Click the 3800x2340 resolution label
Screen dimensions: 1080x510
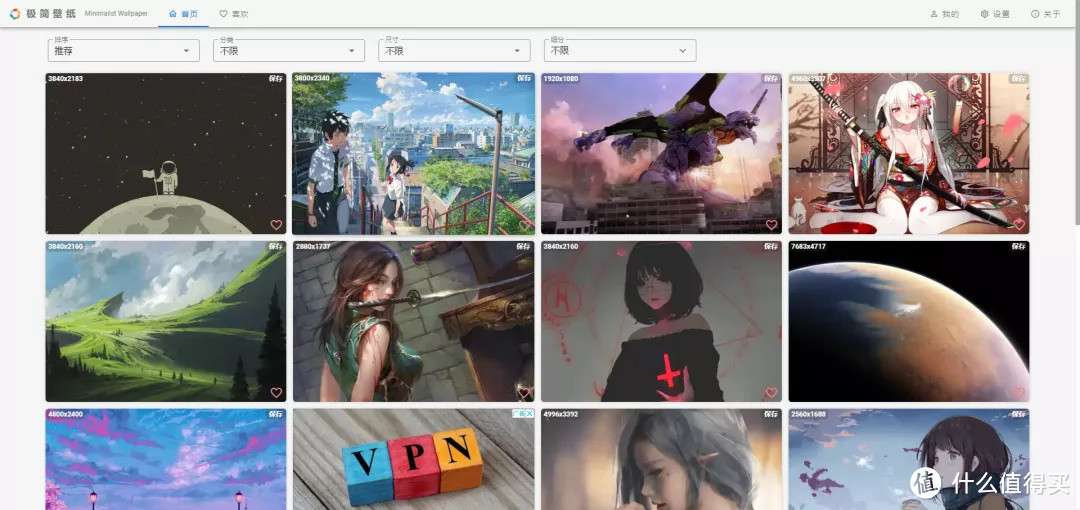pyautogui.click(x=313, y=79)
